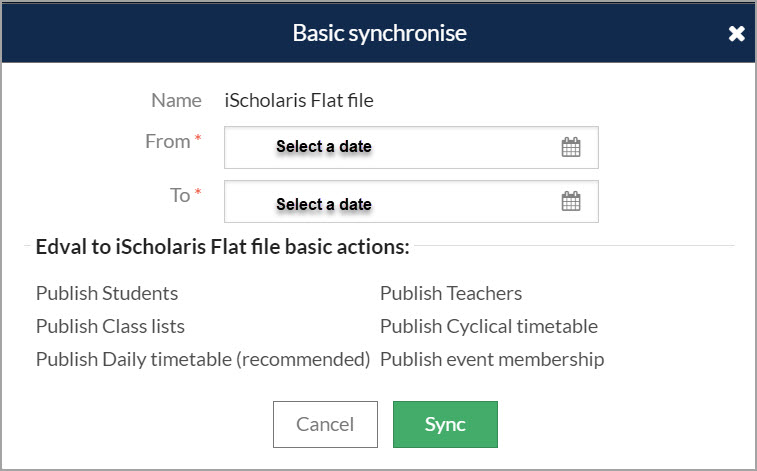Select the Publish Teachers action text
757x471 pixels.
point(451,293)
